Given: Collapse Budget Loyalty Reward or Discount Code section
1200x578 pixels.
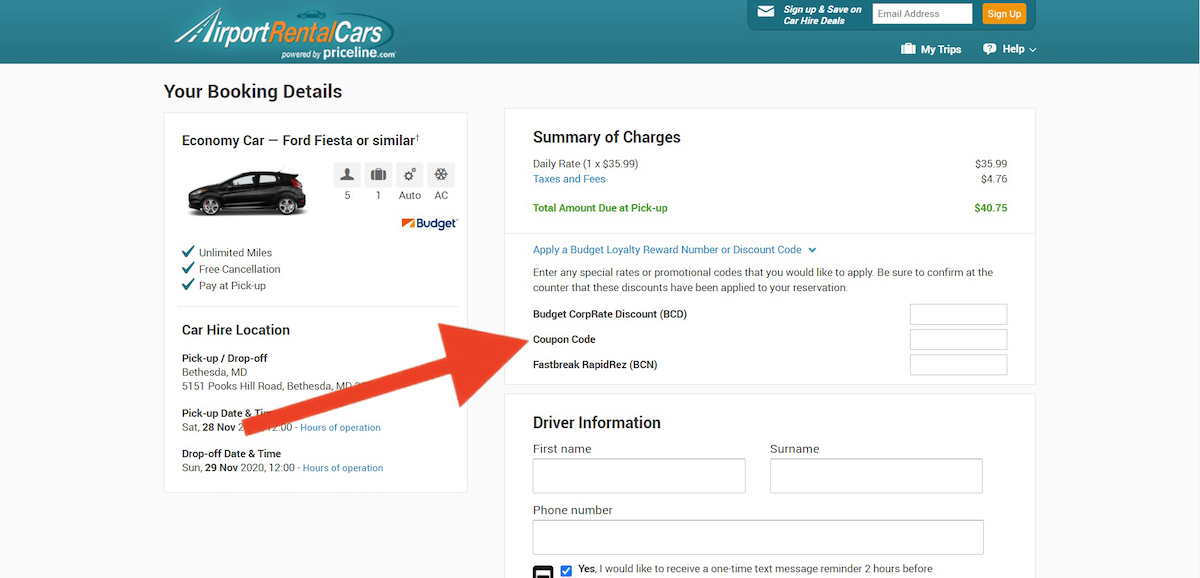Looking at the screenshot, I should point(675,250).
